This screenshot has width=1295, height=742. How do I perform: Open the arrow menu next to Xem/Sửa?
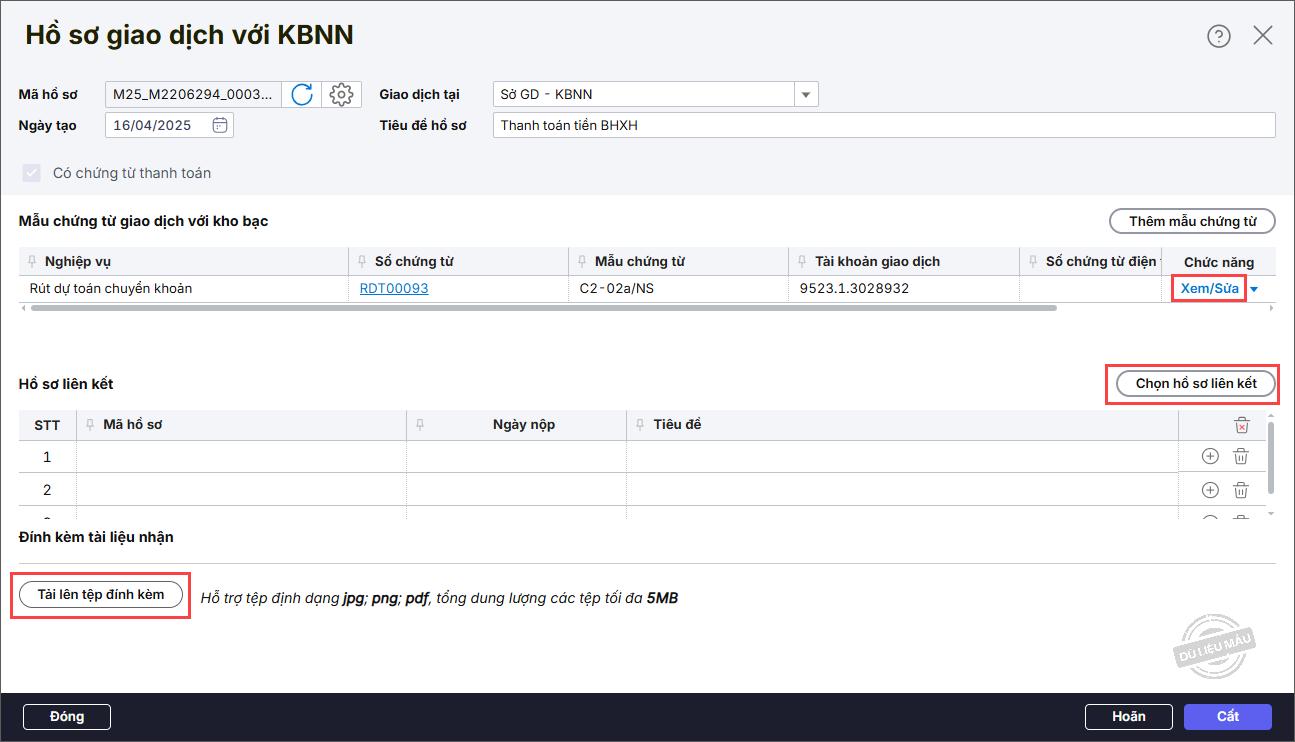coord(1254,290)
